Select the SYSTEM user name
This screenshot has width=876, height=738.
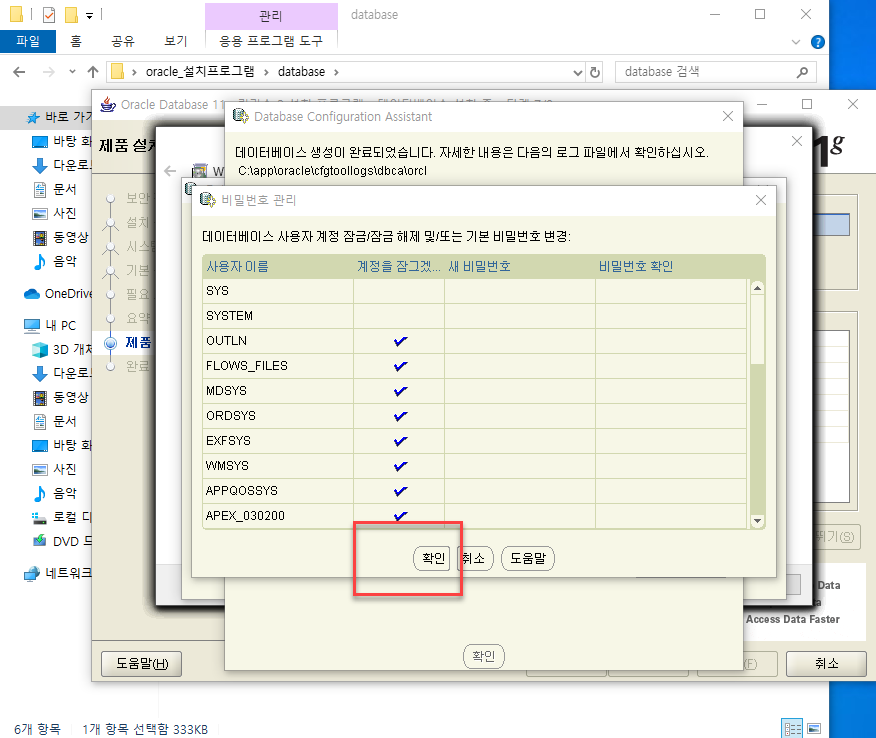(230, 316)
